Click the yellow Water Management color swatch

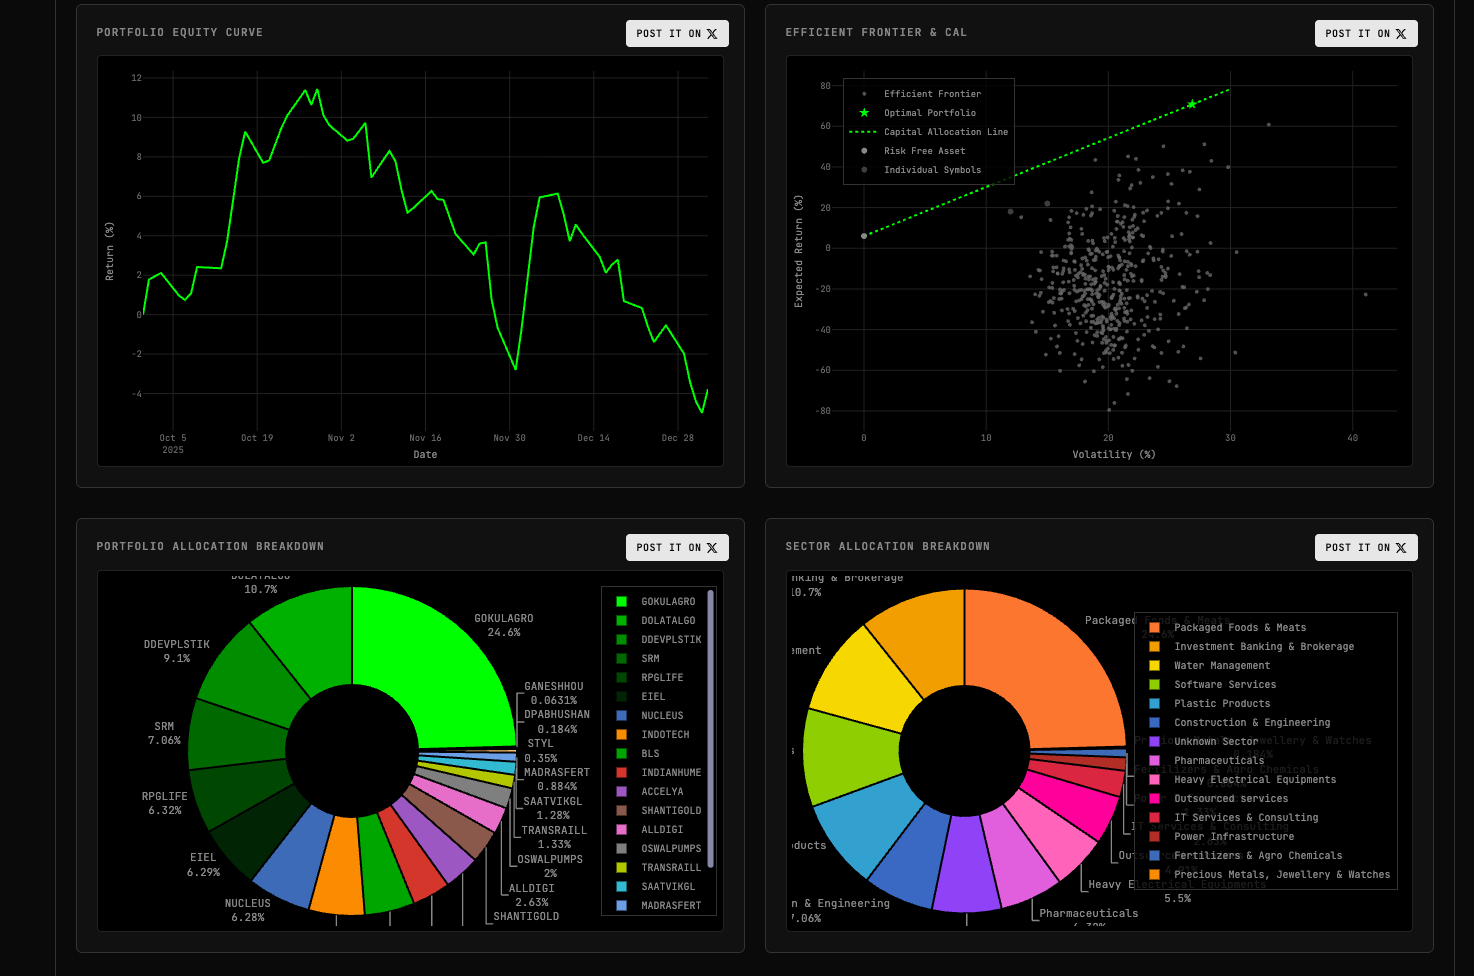click(1155, 665)
